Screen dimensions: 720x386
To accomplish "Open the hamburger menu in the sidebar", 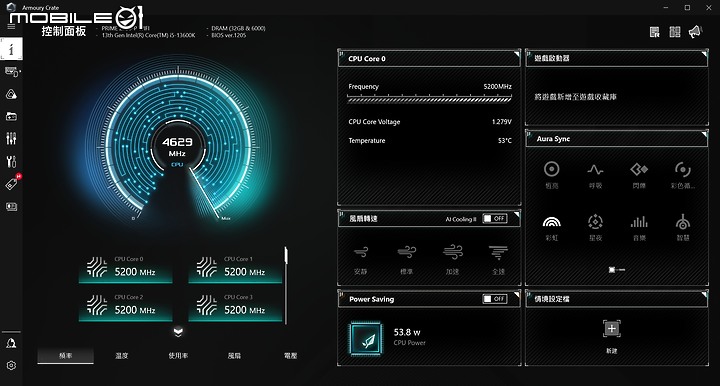I will 11,26.
